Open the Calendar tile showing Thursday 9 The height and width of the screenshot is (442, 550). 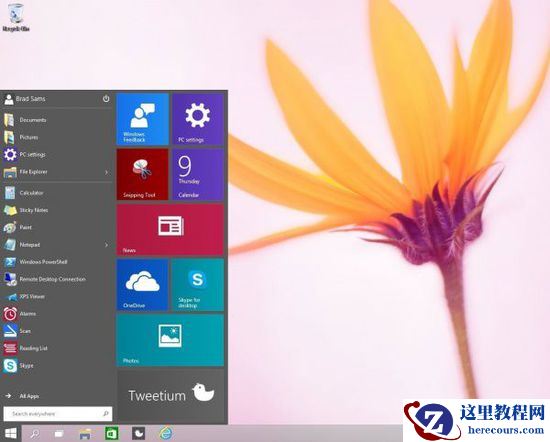(x=198, y=174)
